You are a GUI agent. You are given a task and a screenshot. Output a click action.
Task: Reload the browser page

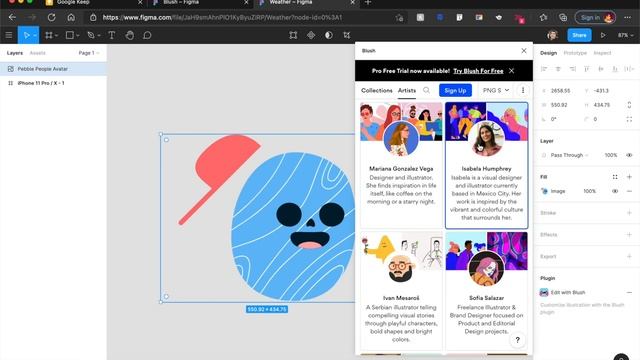pyautogui.click(x=51, y=17)
